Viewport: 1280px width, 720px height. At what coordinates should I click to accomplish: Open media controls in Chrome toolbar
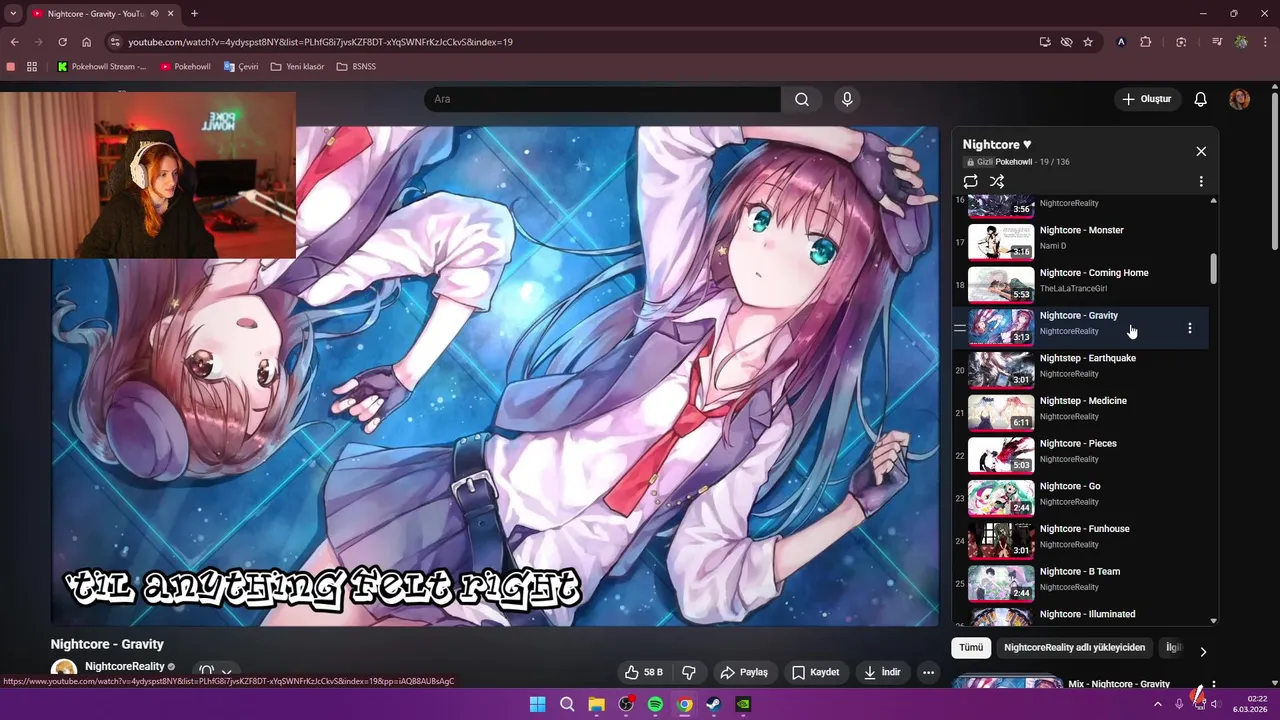[1217, 42]
